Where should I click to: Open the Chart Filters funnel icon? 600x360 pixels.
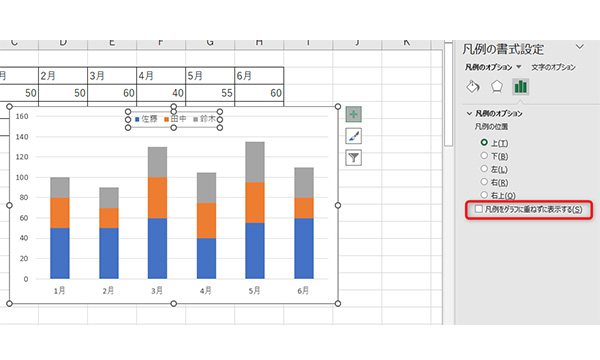click(353, 158)
